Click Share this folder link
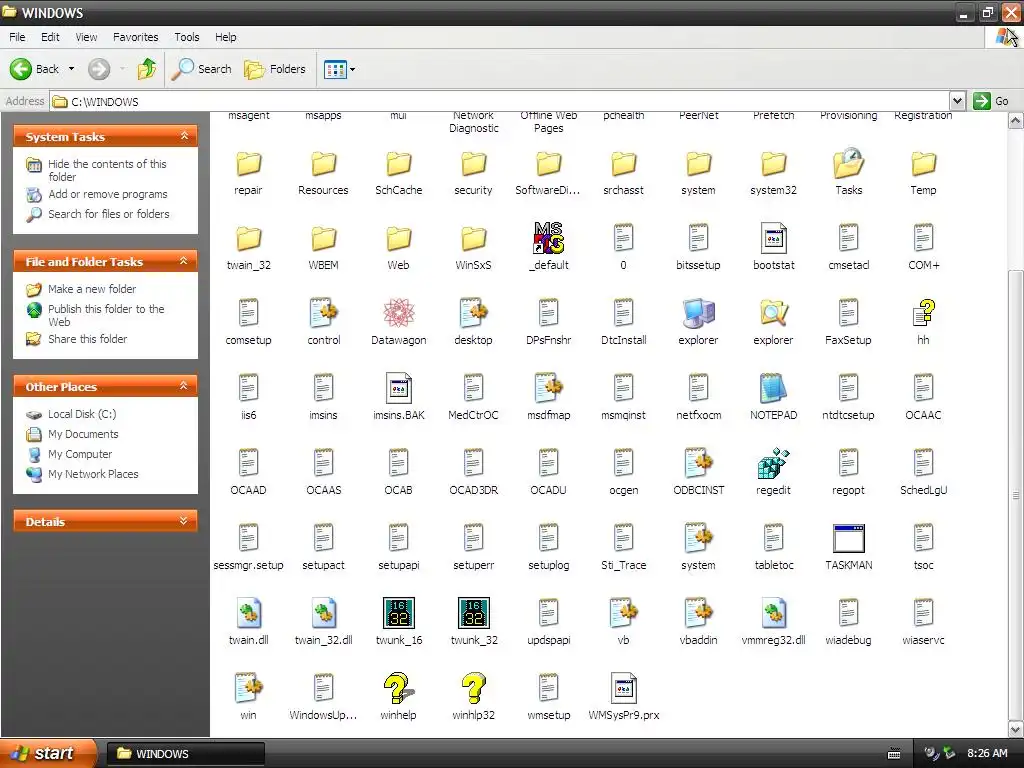Image resolution: width=1024 pixels, height=768 pixels. pos(88,339)
